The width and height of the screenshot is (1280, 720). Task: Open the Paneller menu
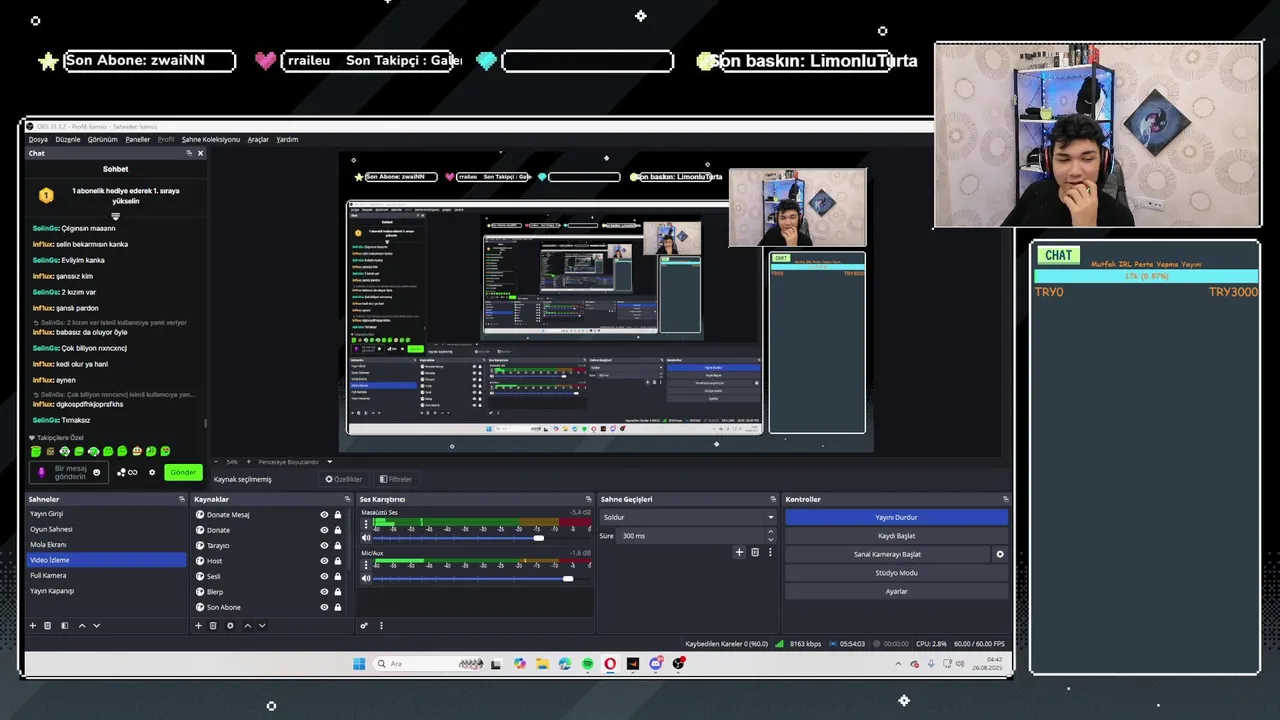tap(138, 139)
